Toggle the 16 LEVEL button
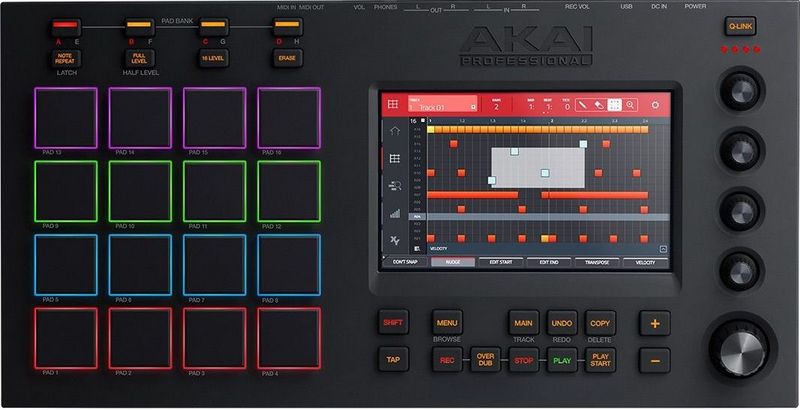 coord(213,58)
